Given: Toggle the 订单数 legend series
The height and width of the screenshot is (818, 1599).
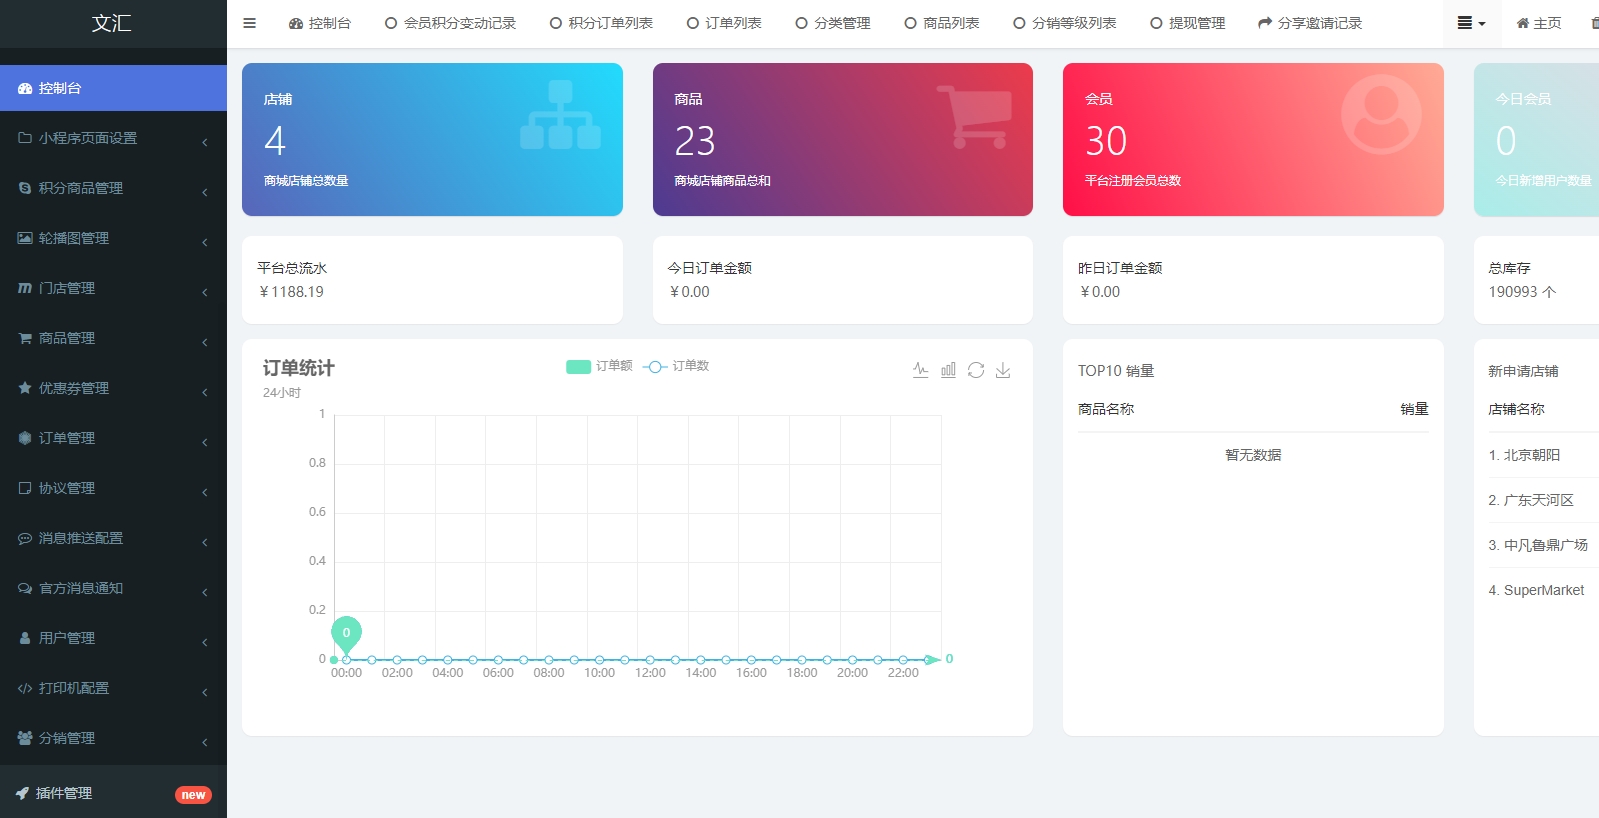Looking at the screenshot, I should coord(676,366).
